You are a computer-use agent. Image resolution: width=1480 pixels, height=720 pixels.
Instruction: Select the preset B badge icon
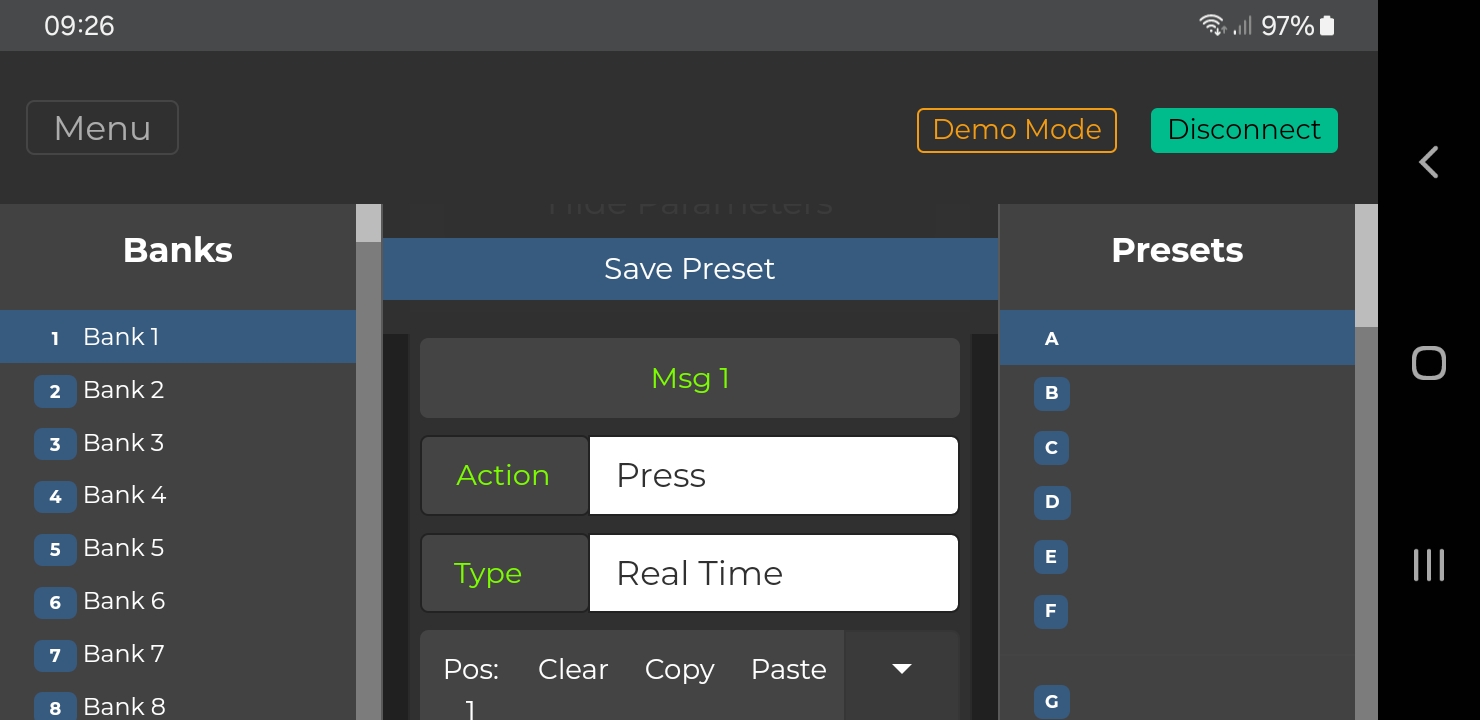(1051, 393)
